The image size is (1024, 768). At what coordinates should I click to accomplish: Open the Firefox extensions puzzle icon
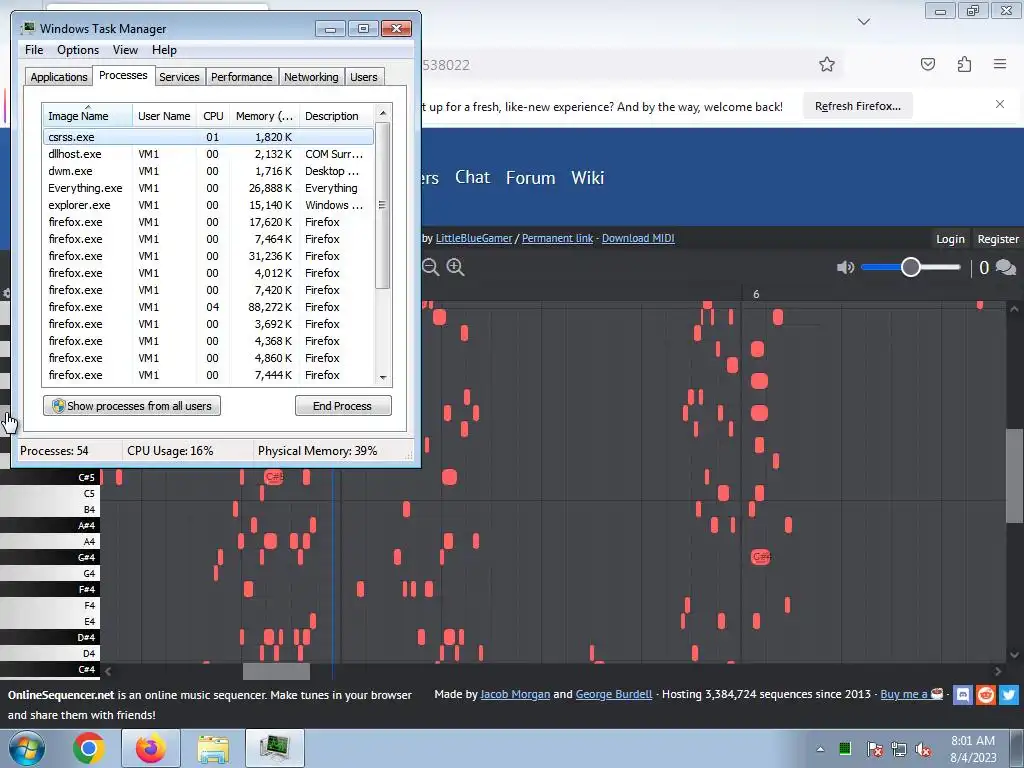pyautogui.click(x=964, y=64)
